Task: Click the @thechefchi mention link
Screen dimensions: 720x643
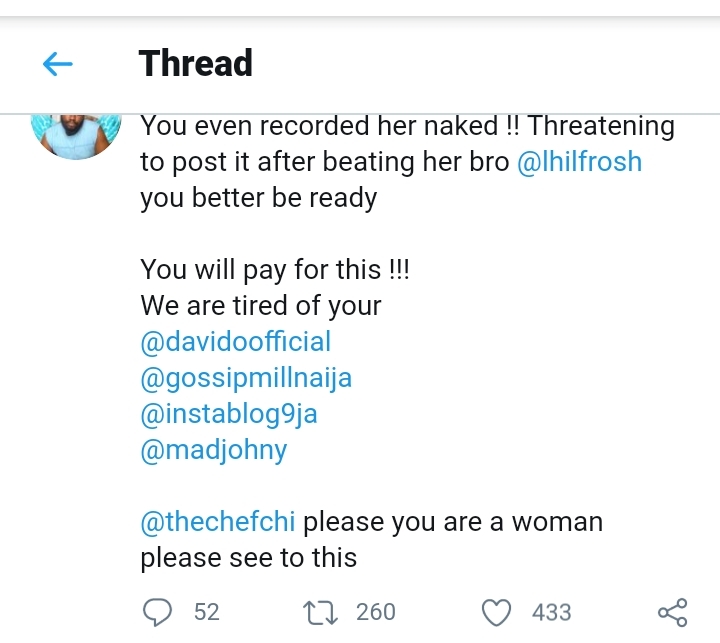Action: click(x=218, y=522)
